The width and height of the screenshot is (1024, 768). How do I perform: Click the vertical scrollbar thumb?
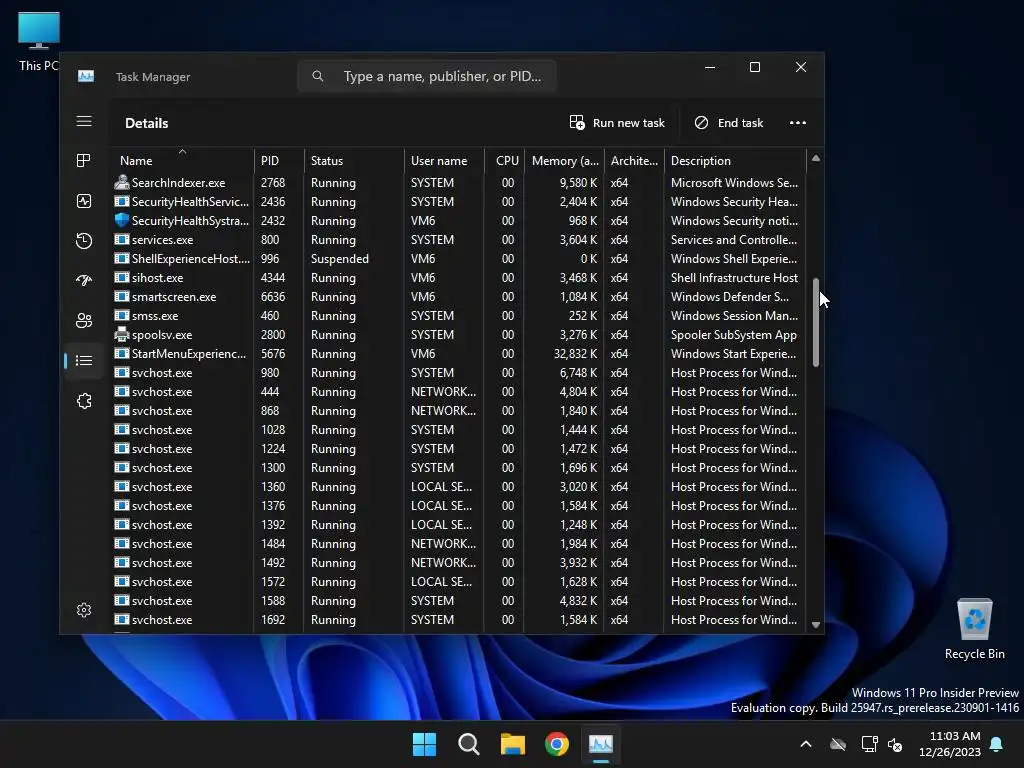coord(816,323)
